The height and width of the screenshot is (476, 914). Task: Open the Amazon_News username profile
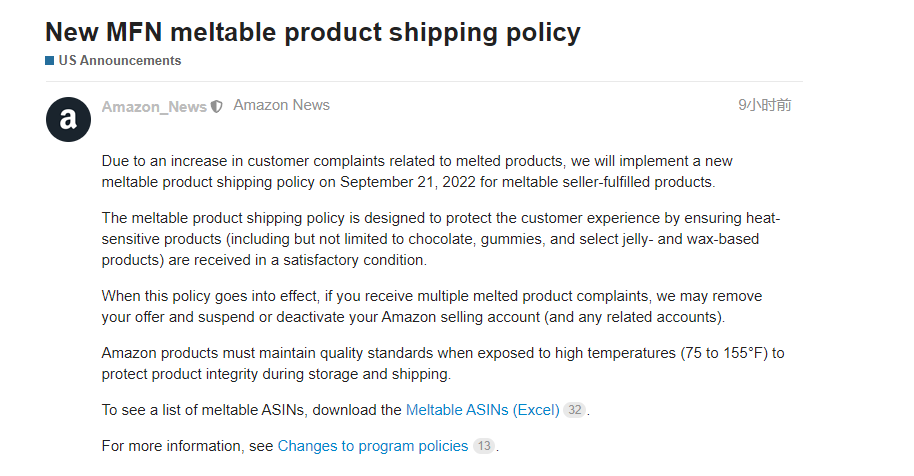pos(154,107)
